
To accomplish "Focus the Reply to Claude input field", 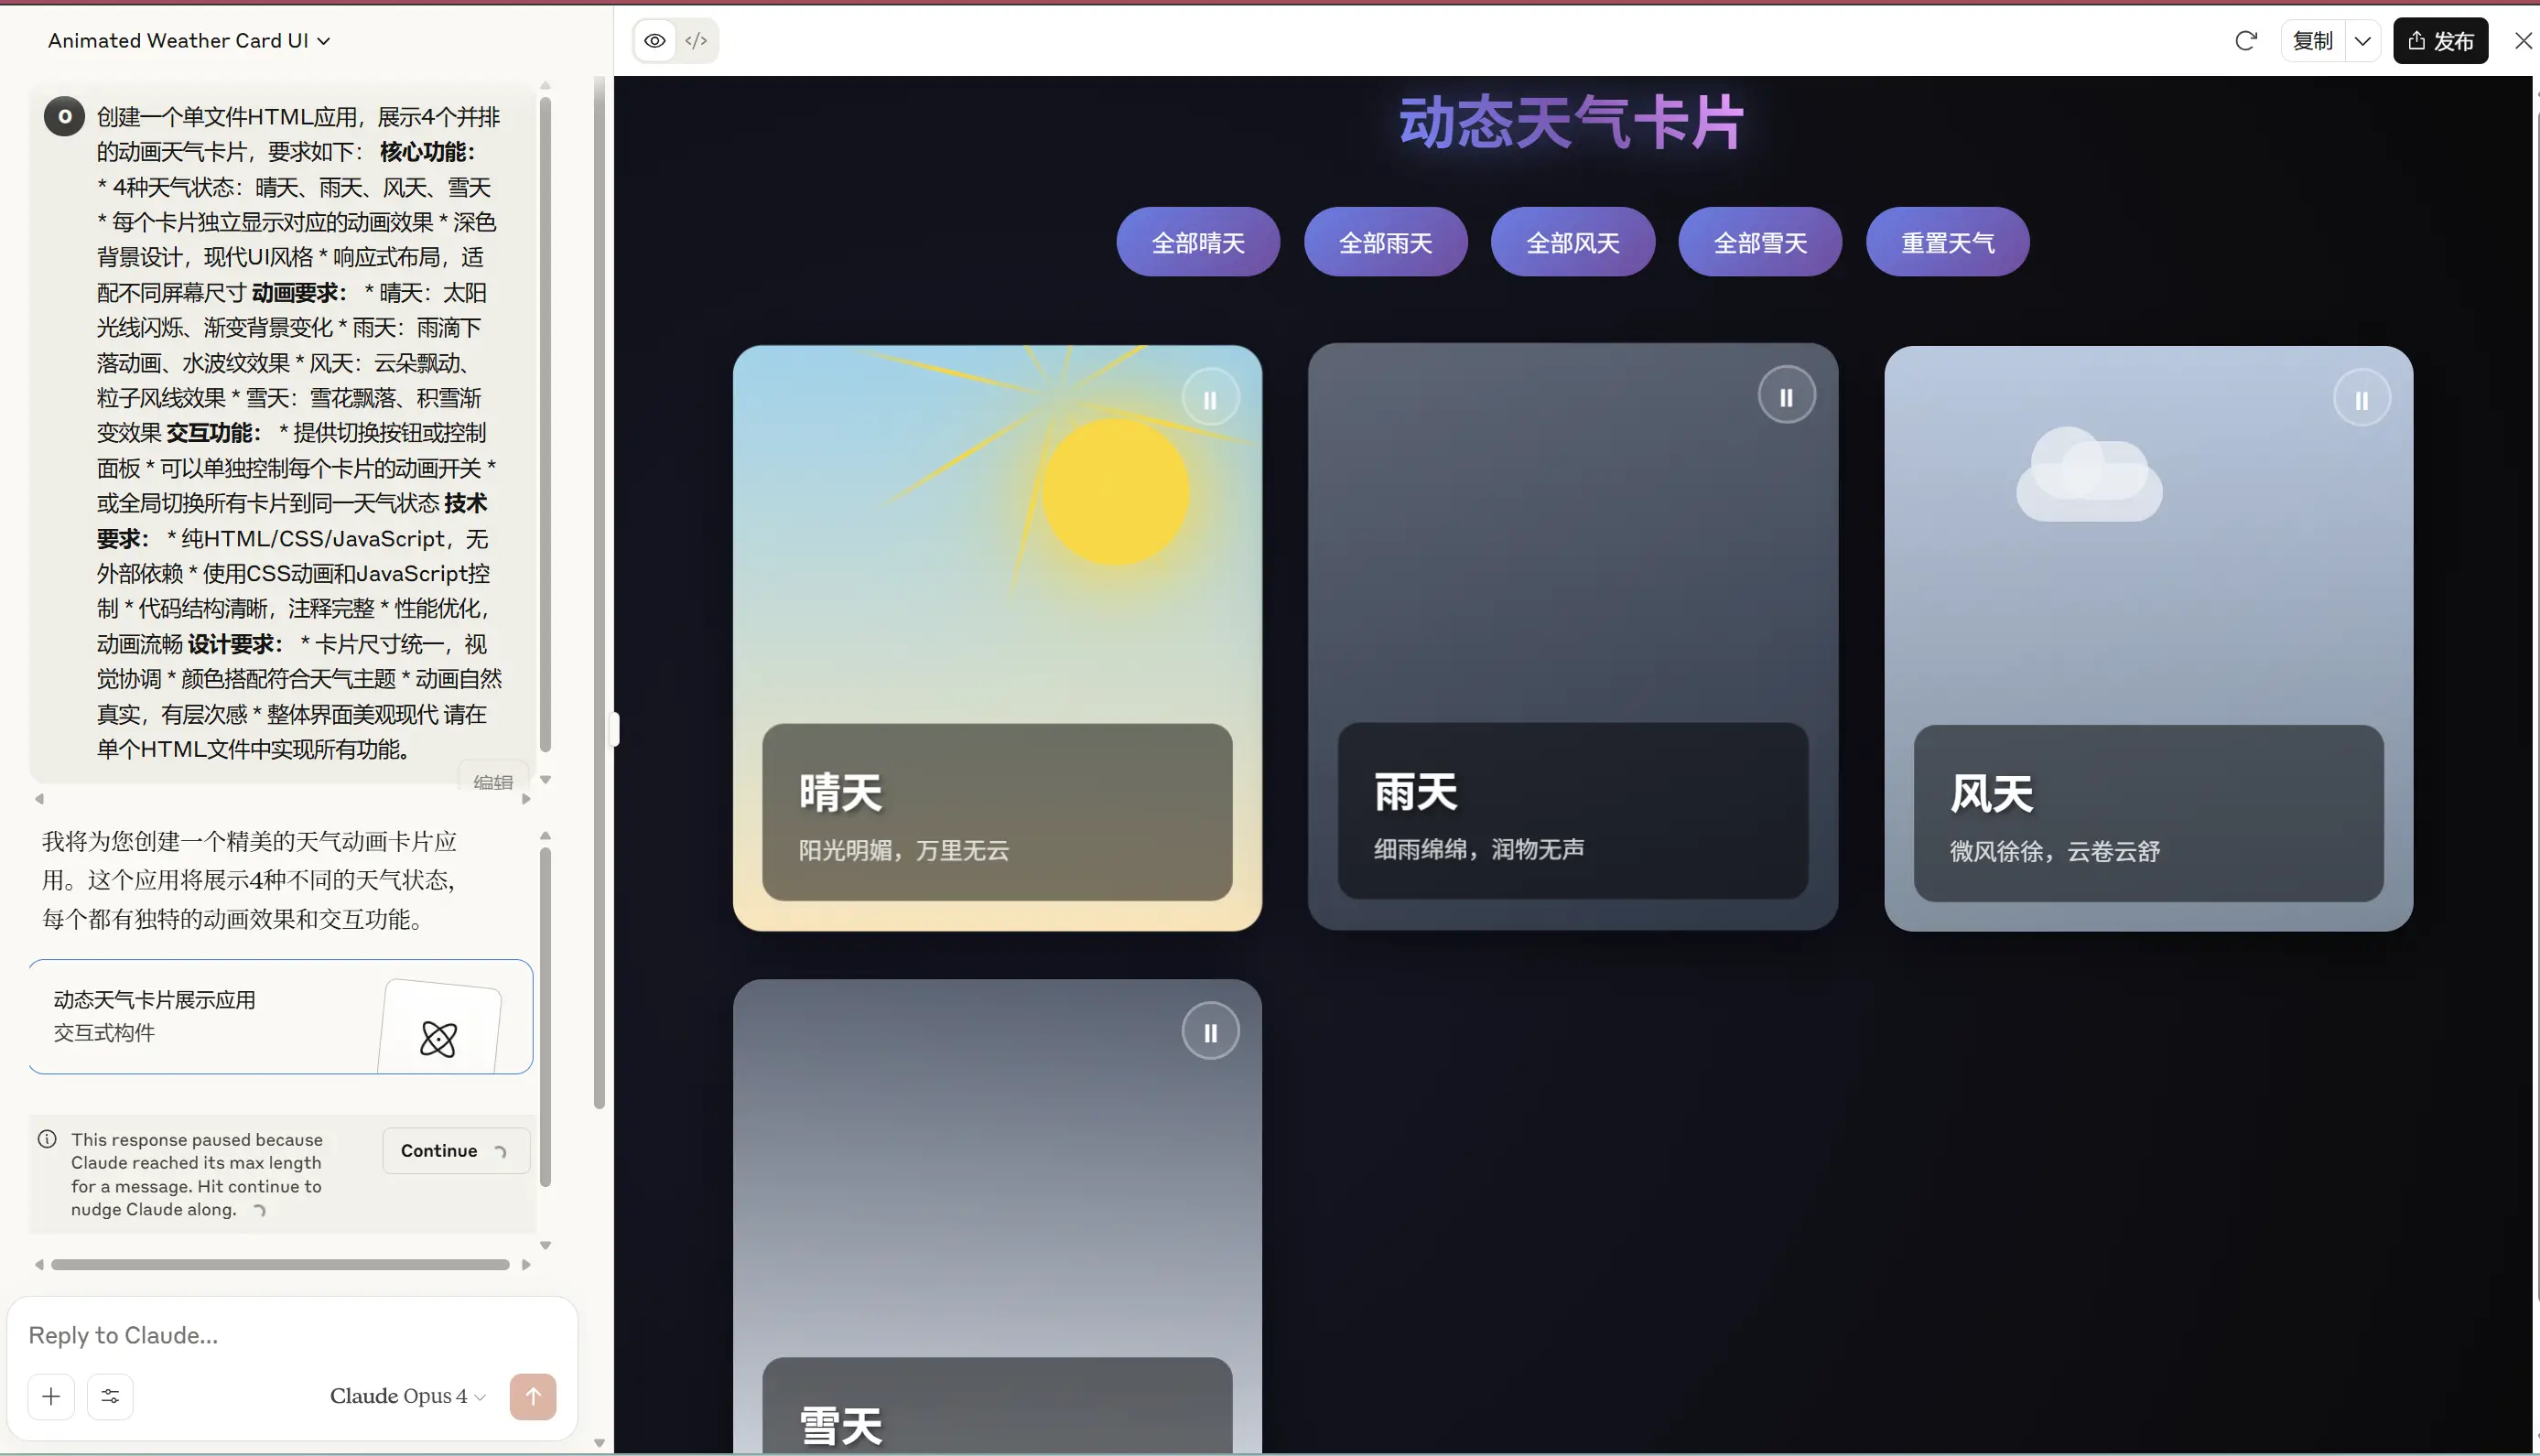I will coord(292,1335).
